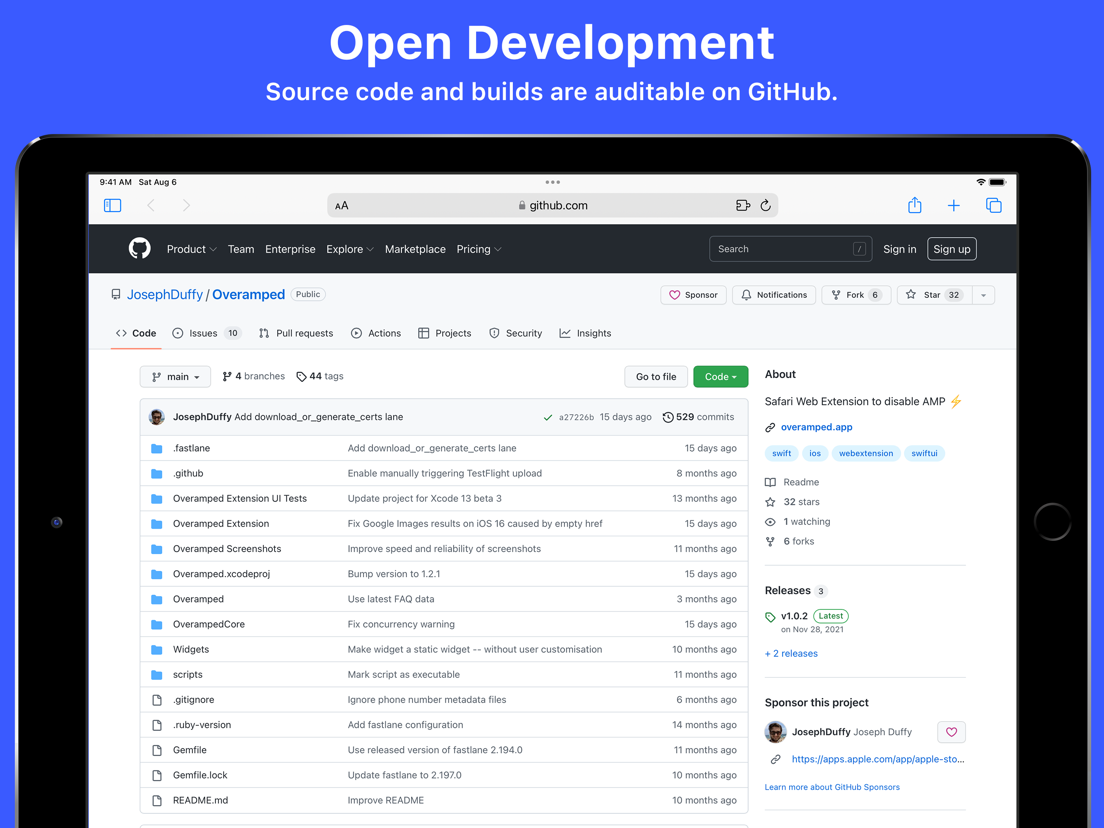Viewport: 1104px width, 828px height.
Task: Open the green Code dropdown
Action: coord(720,377)
